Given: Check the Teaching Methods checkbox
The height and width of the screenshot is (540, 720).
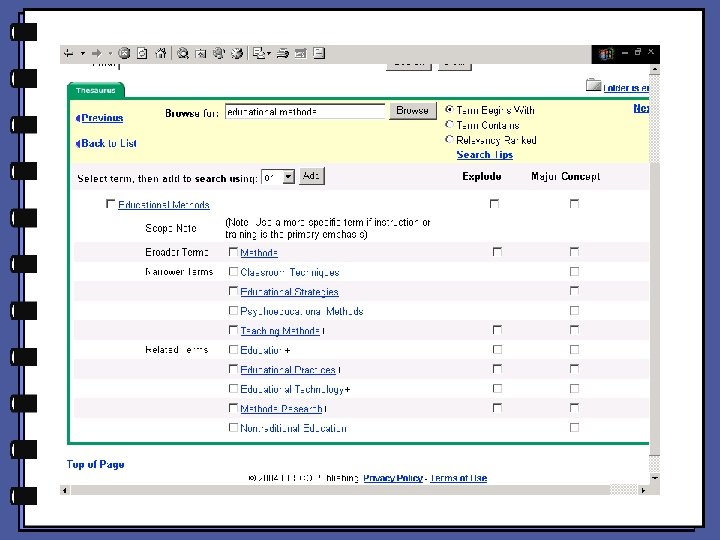Looking at the screenshot, I should coord(233,330).
